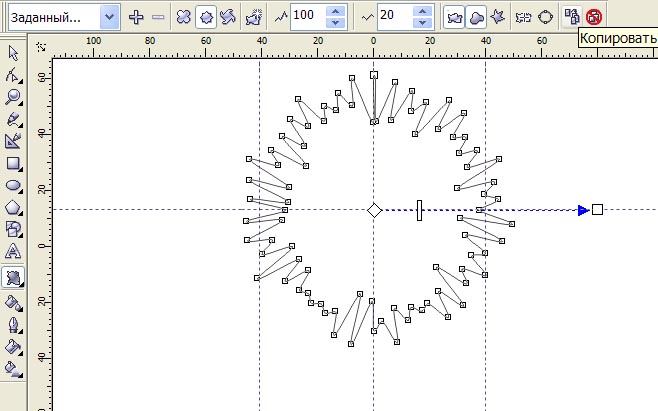
Task: Select the Polygon tool
Action: (x=13, y=207)
